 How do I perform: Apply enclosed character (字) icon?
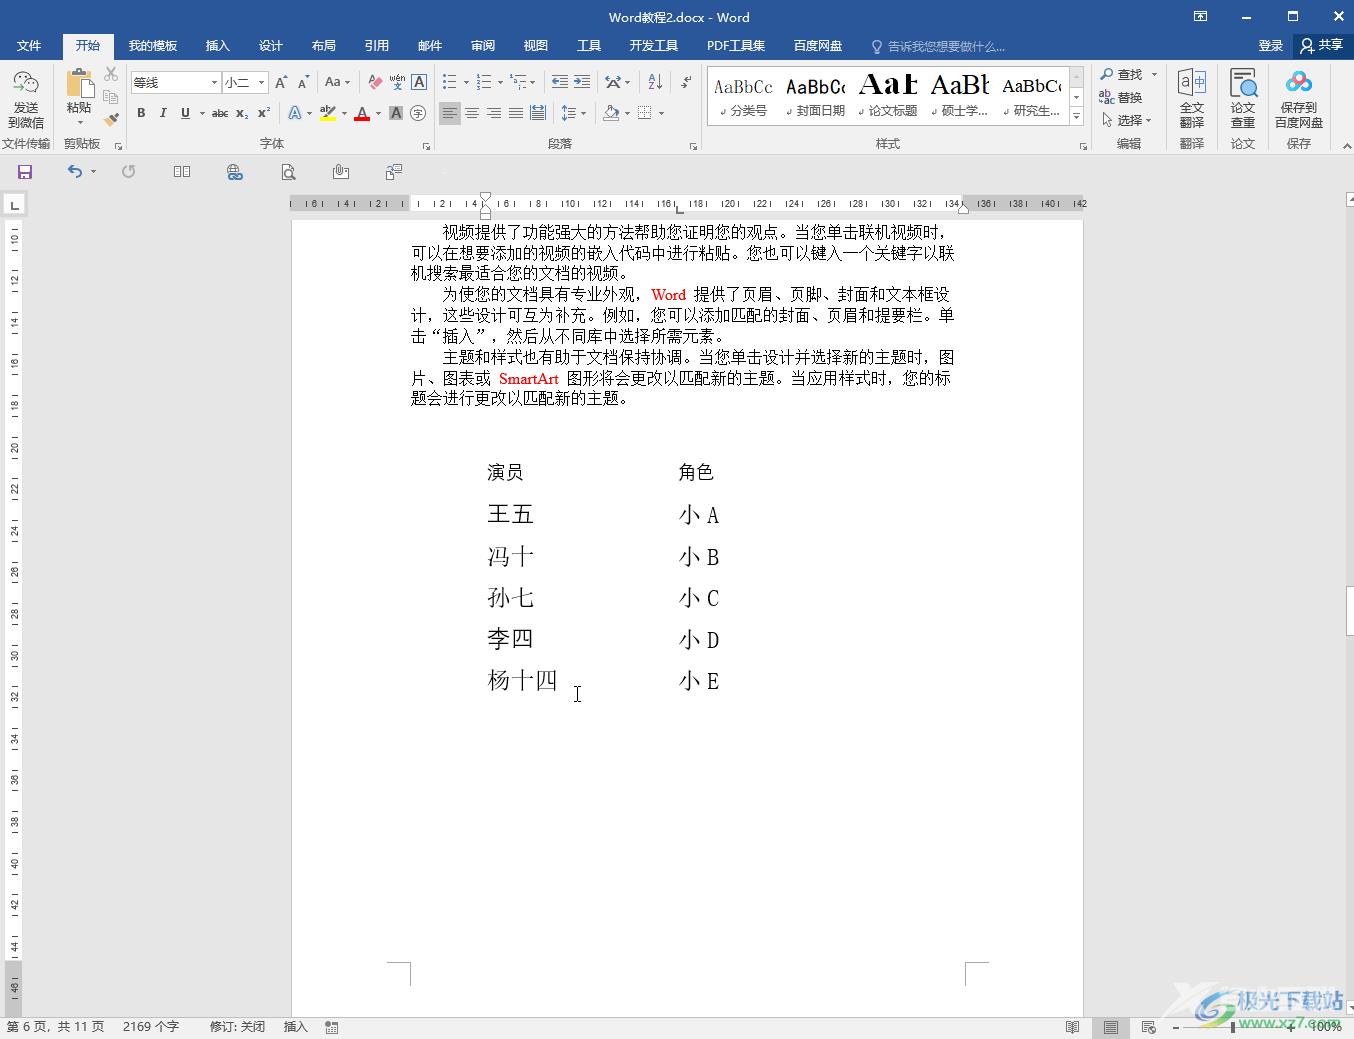418,113
